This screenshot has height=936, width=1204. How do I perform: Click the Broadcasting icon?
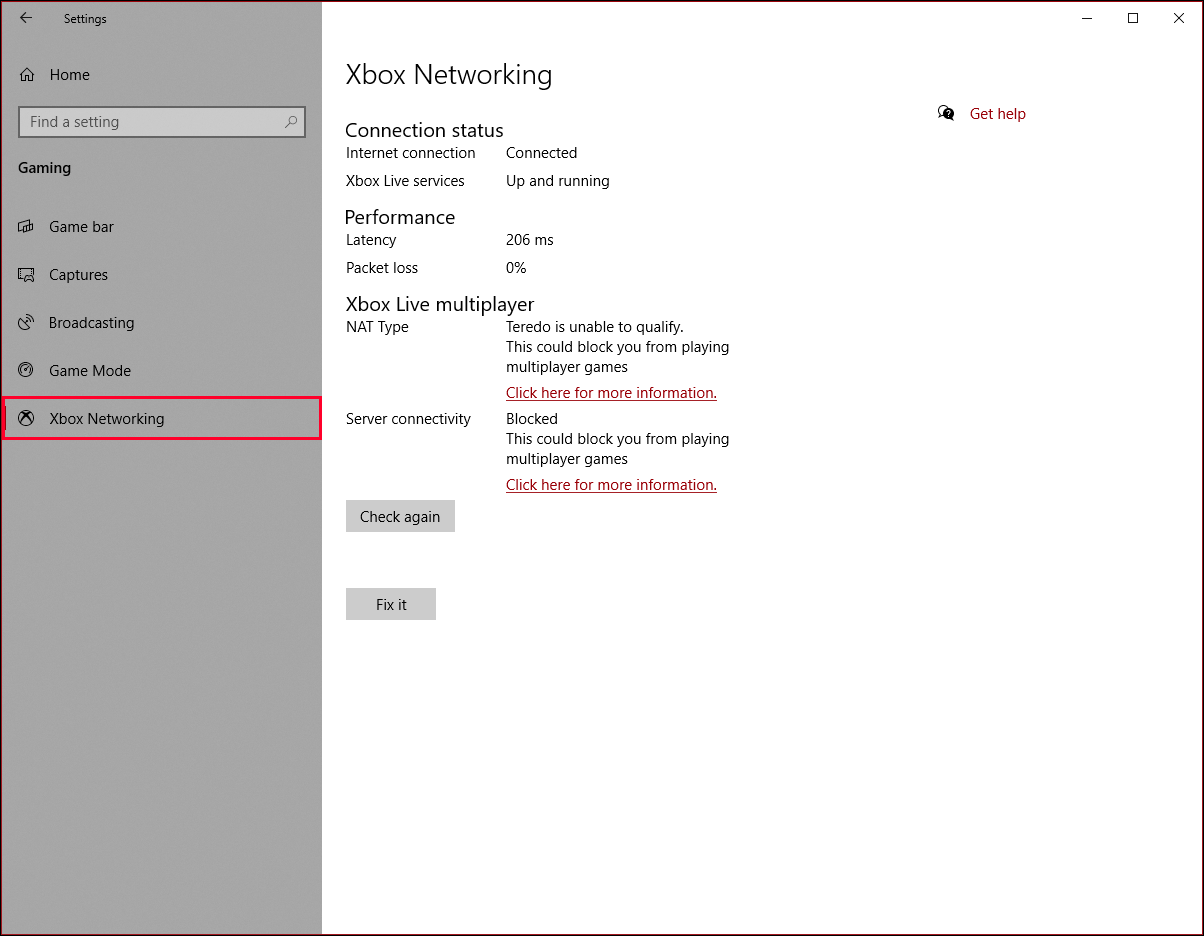point(27,323)
